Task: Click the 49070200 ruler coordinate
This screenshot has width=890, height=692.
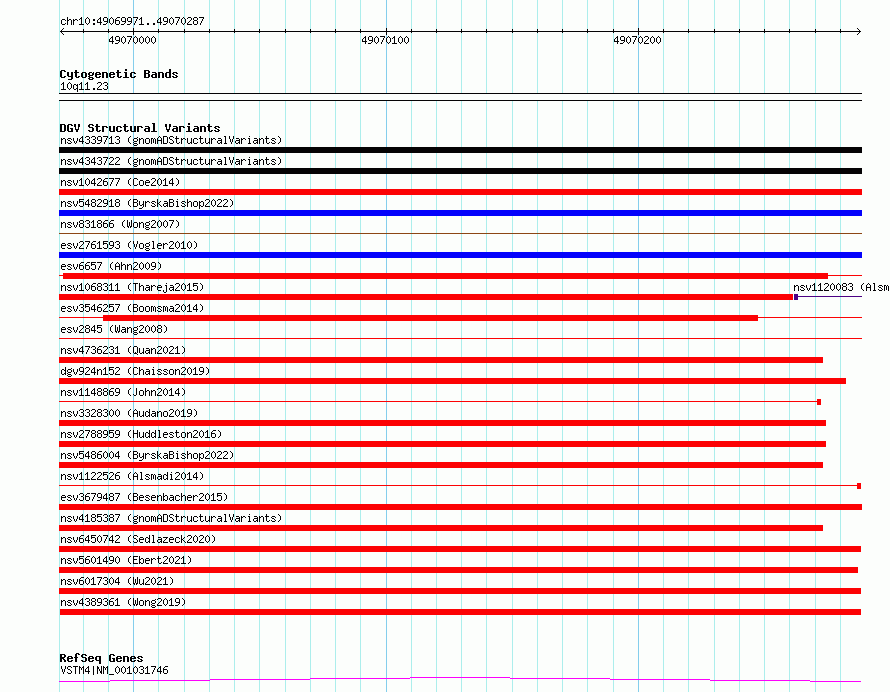Action: coord(637,40)
